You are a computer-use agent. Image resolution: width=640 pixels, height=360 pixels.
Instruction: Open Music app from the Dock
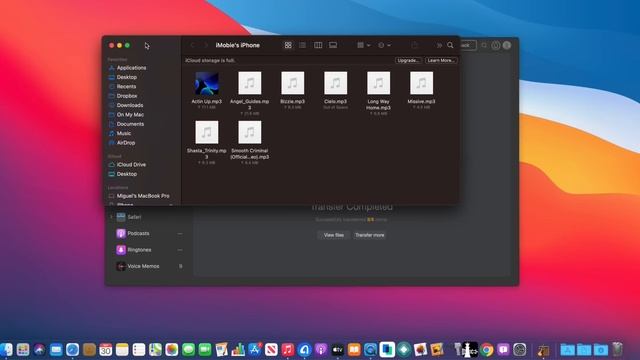pos(288,349)
